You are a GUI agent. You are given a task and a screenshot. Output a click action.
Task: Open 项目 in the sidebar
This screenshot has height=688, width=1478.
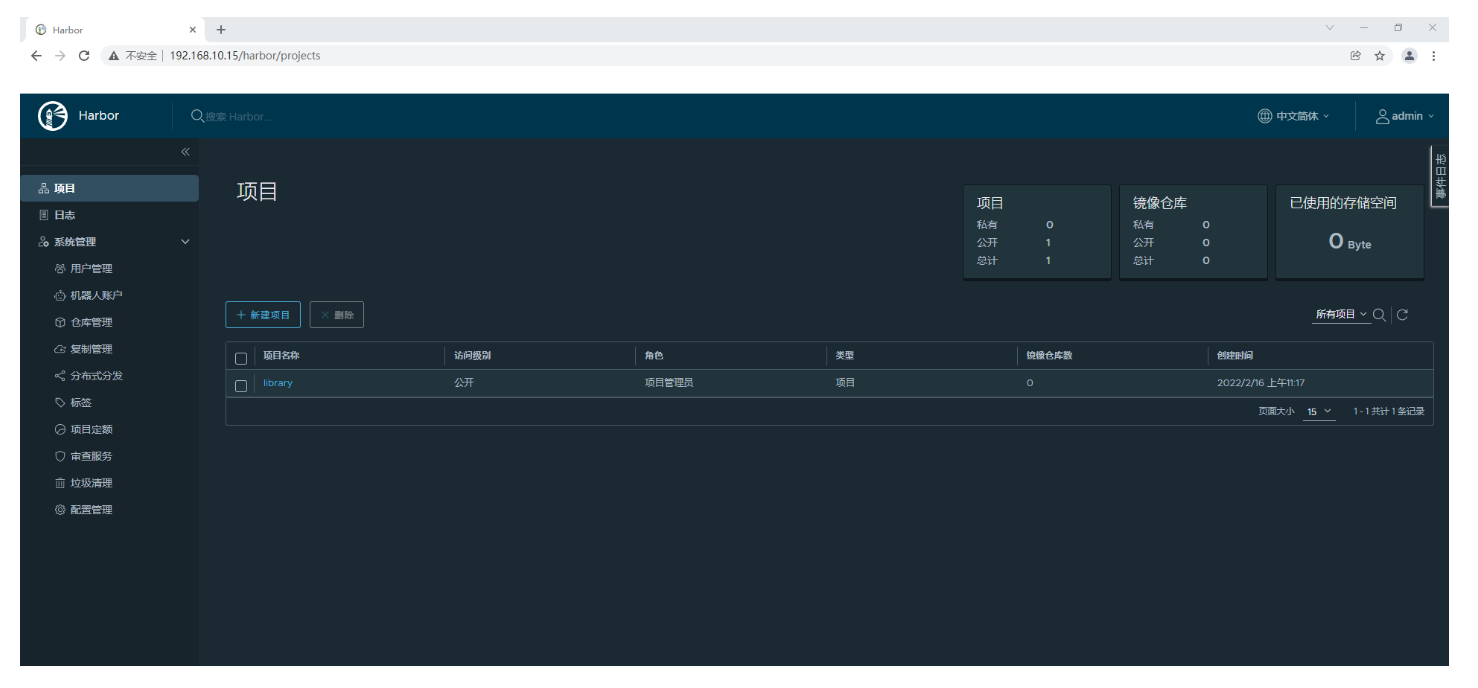[109, 188]
